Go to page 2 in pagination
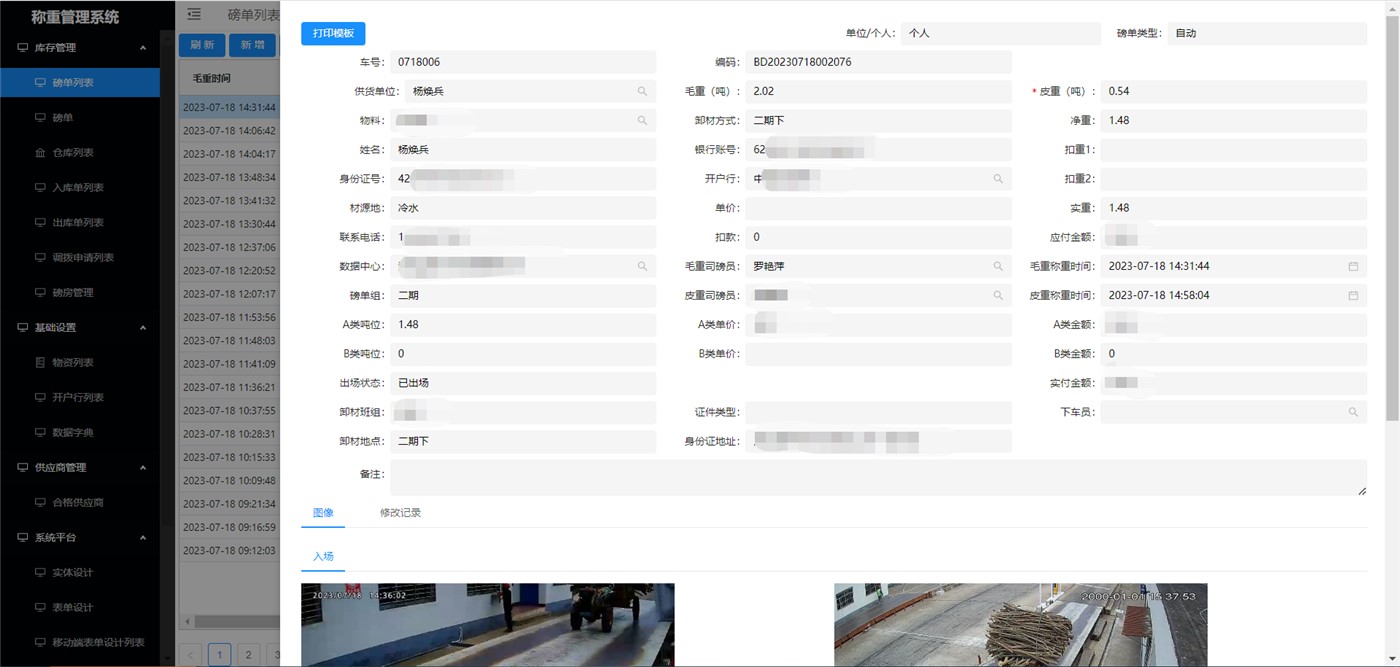The image size is (1400, 667). click(248, 655)
